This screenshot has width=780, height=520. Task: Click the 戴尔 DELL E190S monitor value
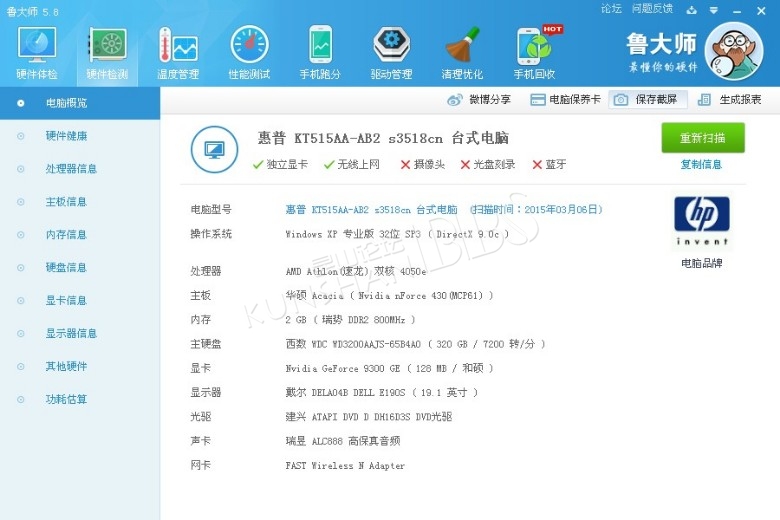pos(382,393)
